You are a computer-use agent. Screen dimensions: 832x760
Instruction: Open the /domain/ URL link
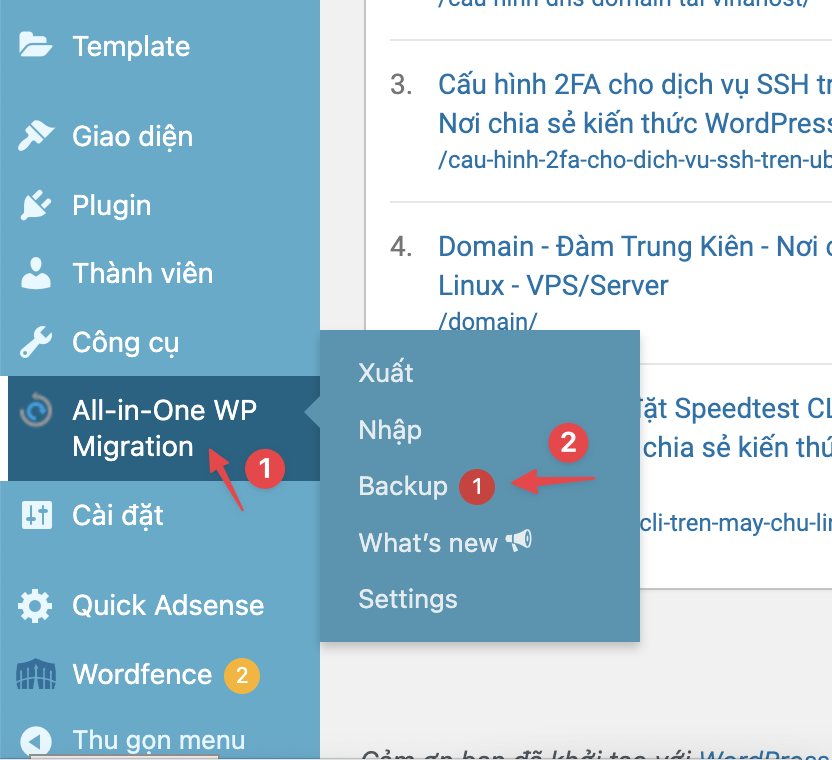(488, 321)
